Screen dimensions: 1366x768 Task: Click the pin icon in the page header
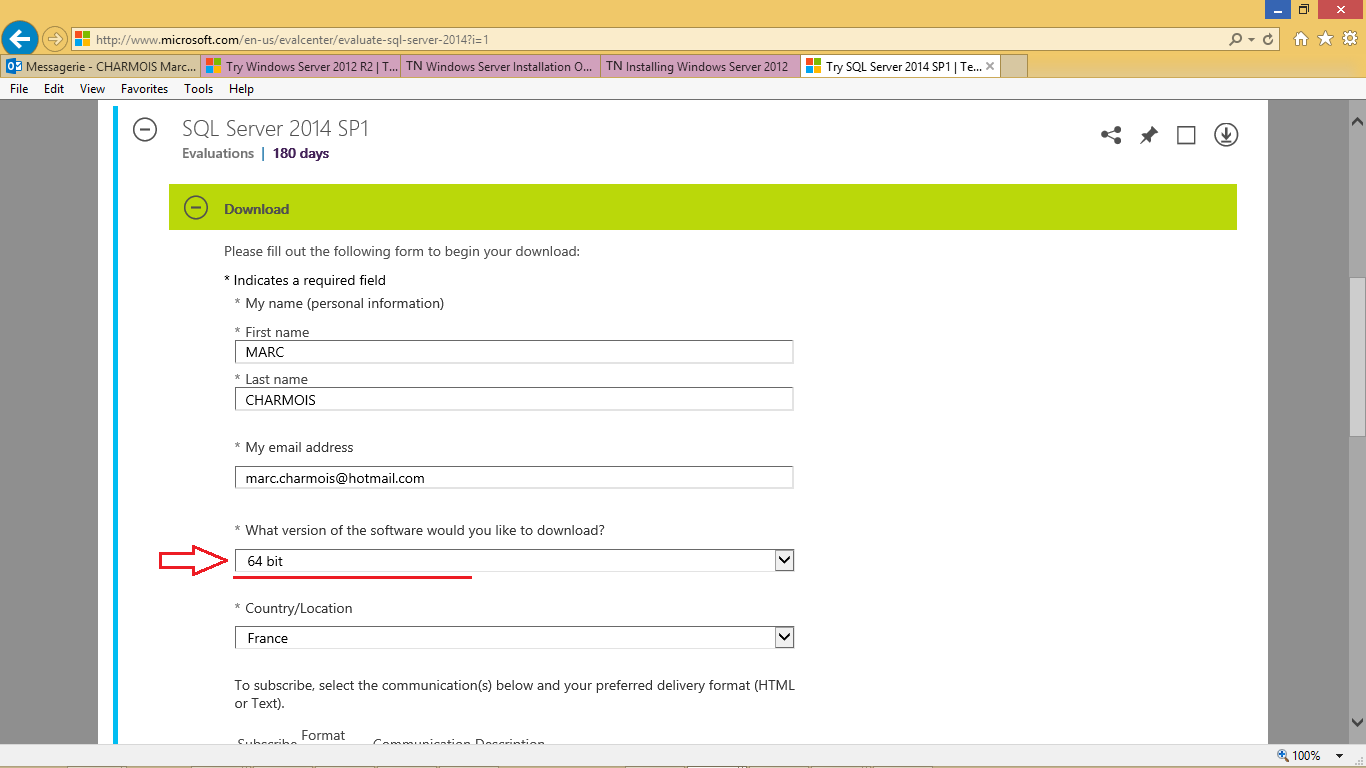point(1149,135)
